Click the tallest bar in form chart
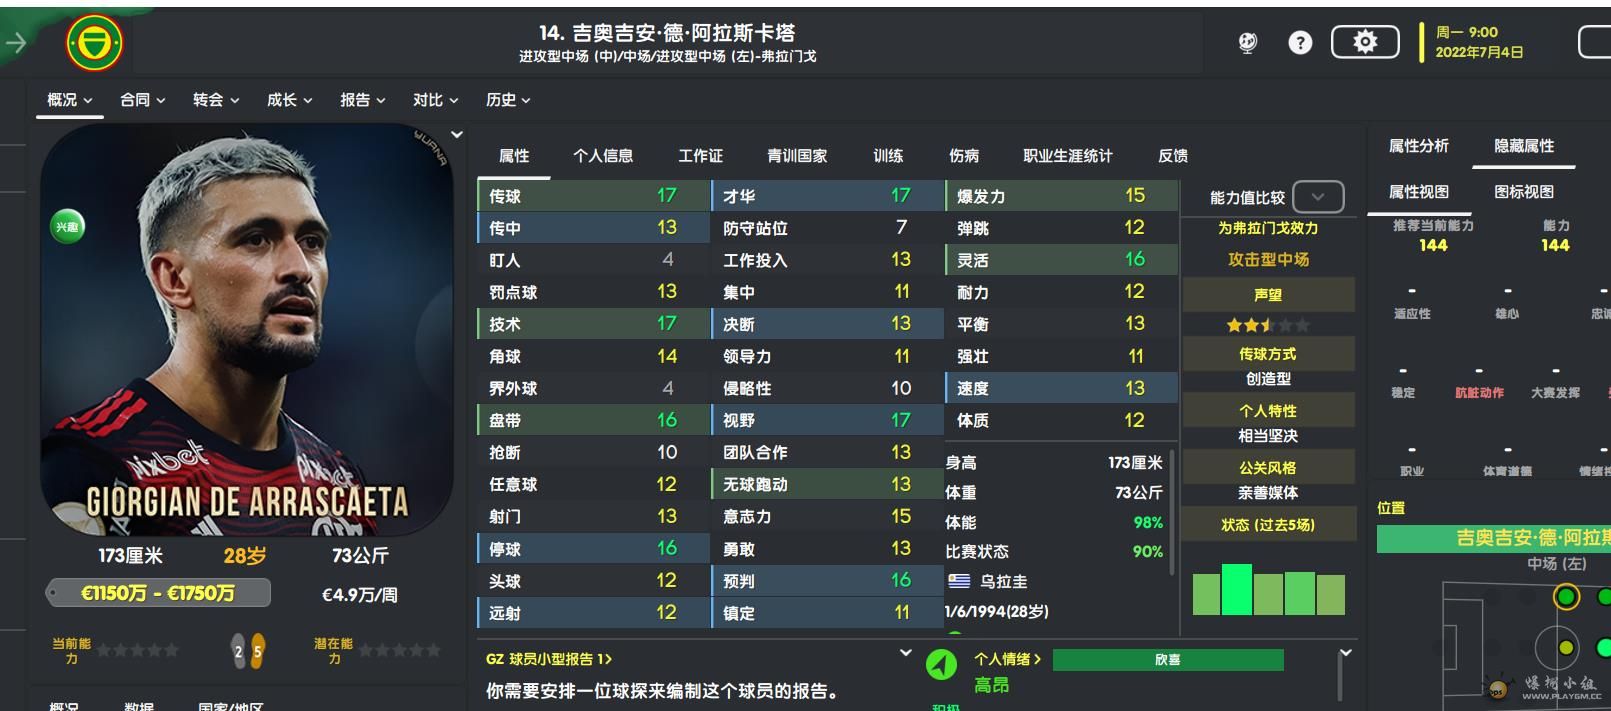 [x=1237, y=589]
